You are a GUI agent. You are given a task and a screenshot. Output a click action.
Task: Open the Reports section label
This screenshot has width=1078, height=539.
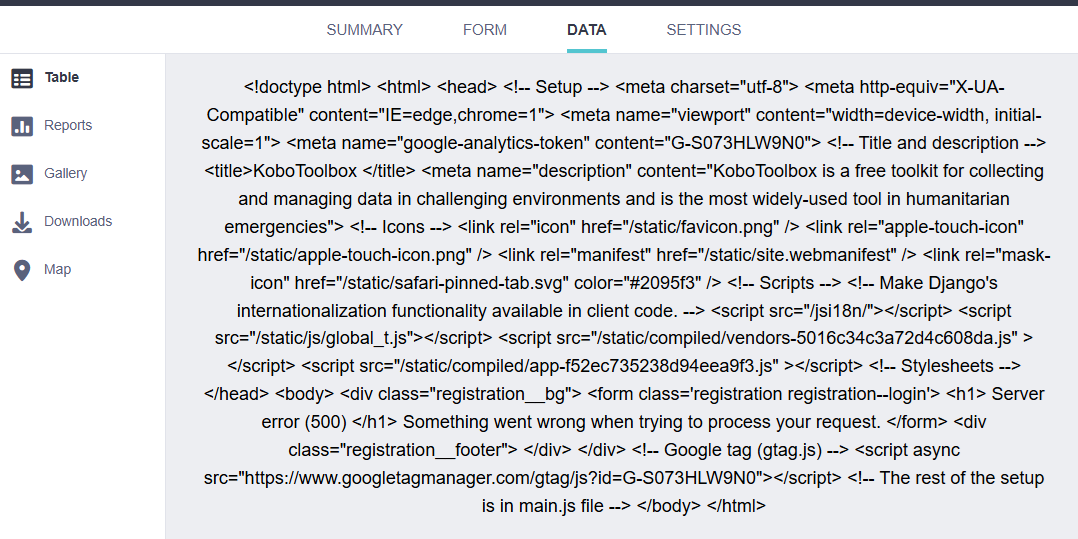click(x=68, y=125)
